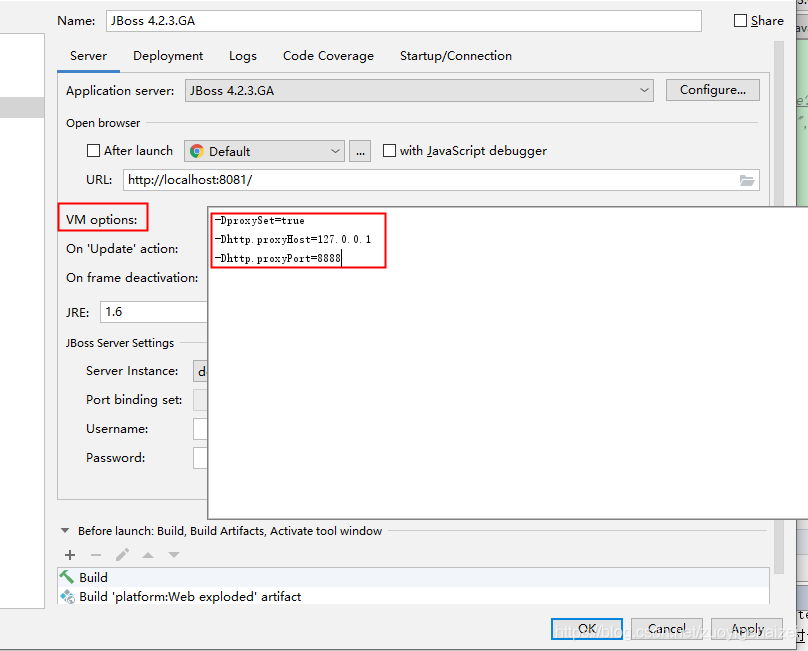Screen dimensions: 808x651
Task: Click the hammer icon of the Build task
Action: 67,577
